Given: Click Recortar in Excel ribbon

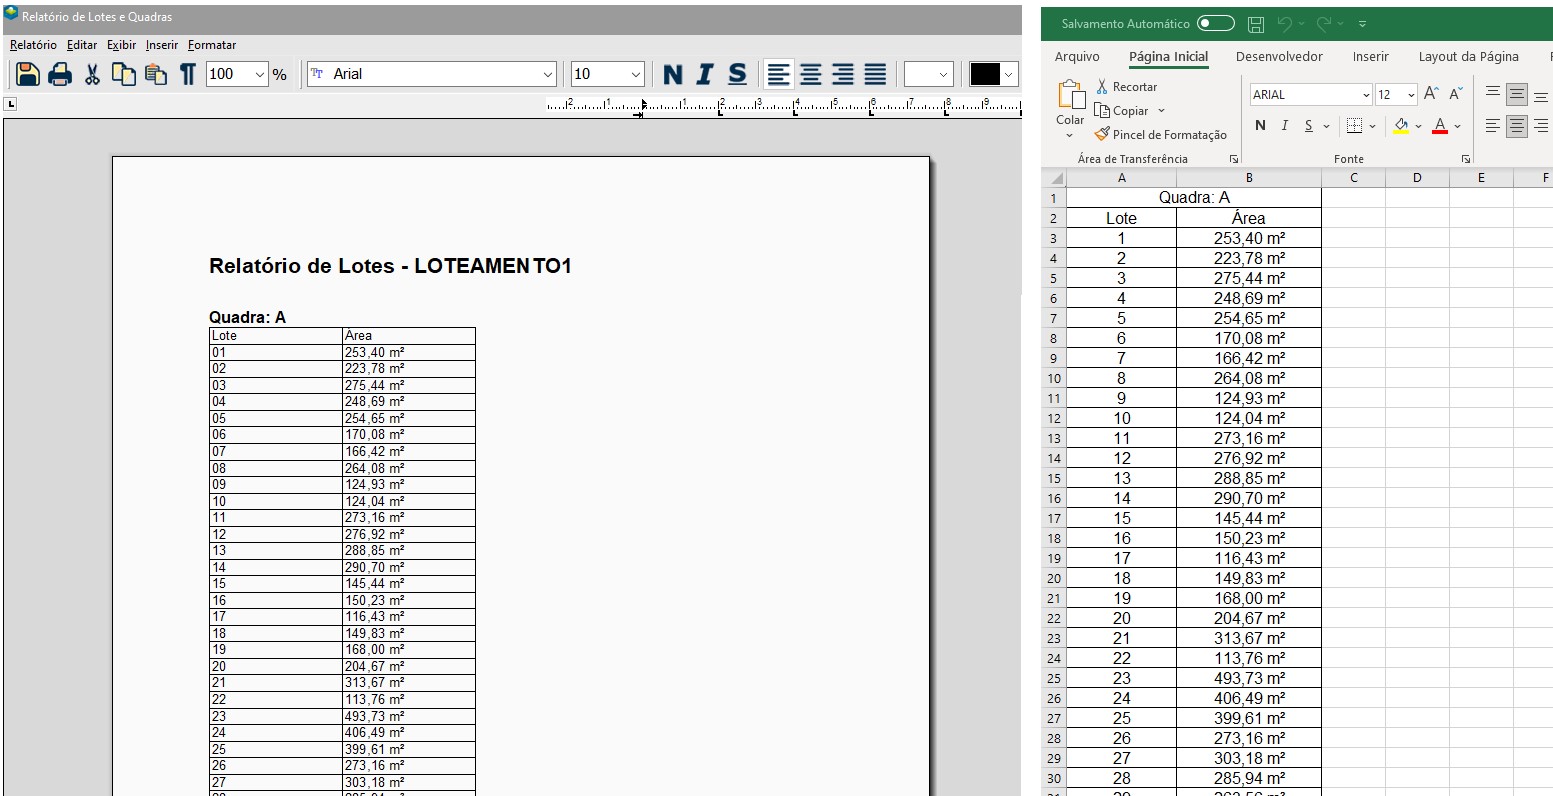Looking at the screenshot, I should pos(1126,87).
